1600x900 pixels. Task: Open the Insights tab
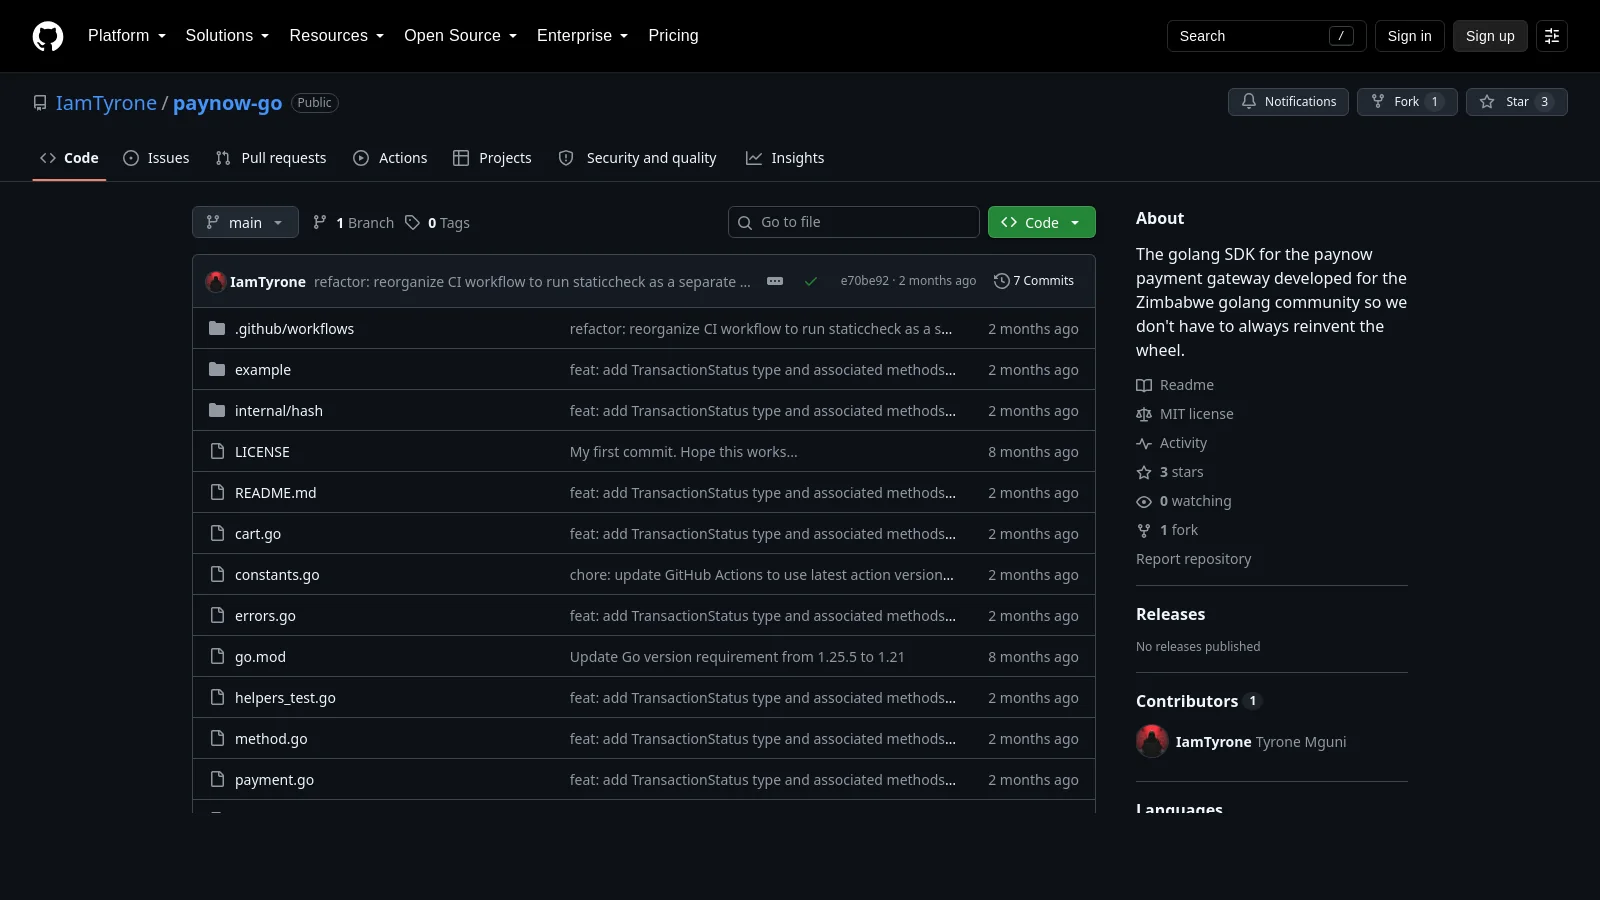(x=785, y=158)
